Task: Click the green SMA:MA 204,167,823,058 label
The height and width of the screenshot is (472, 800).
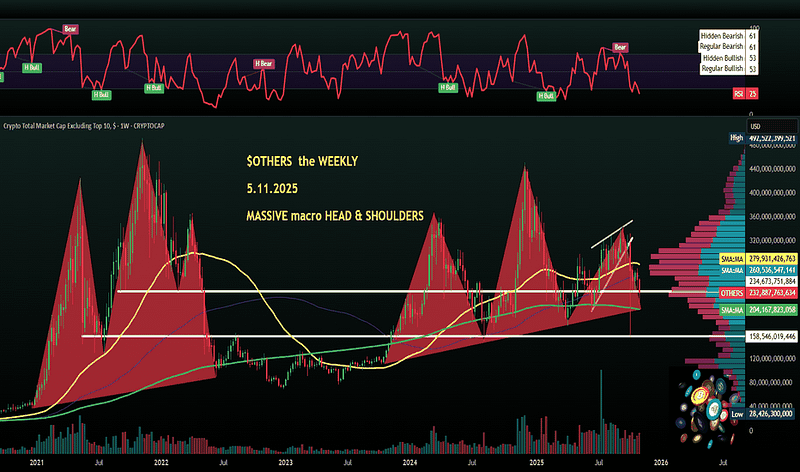Action: point(758,310)
